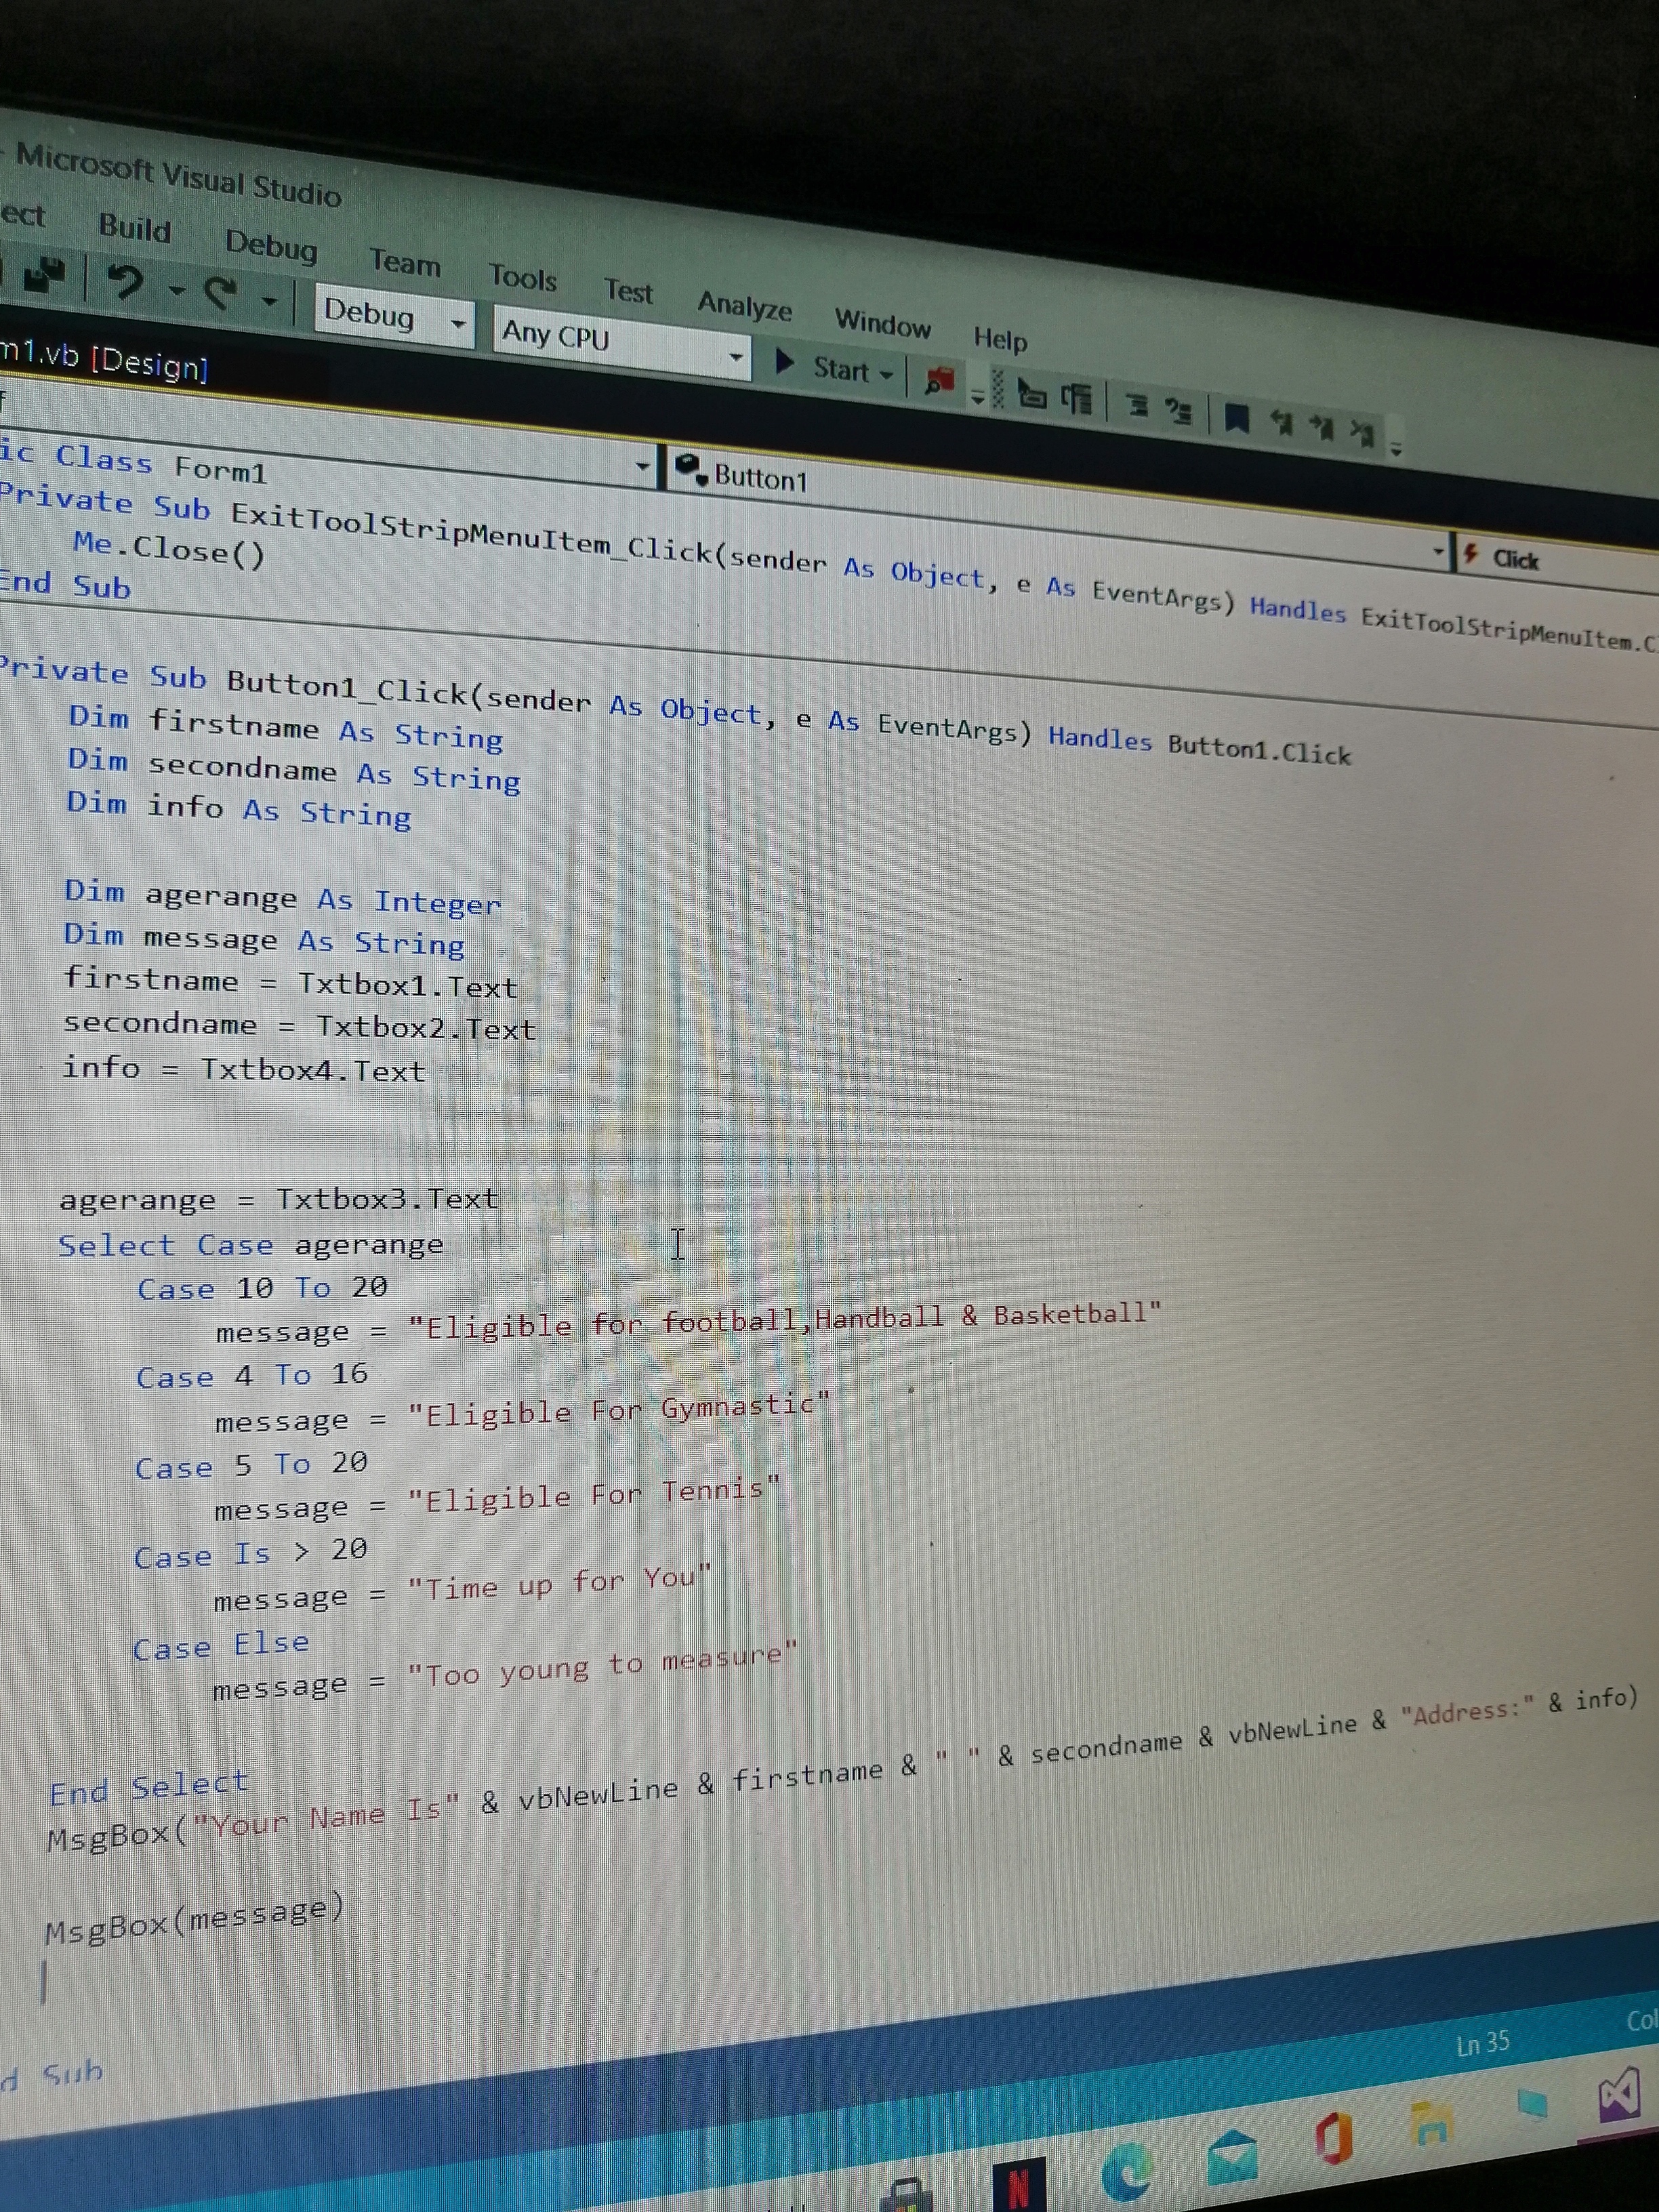Click the Redo arrow icon
This screenshot has width=1659, height=2212.
tap(220, 292)
